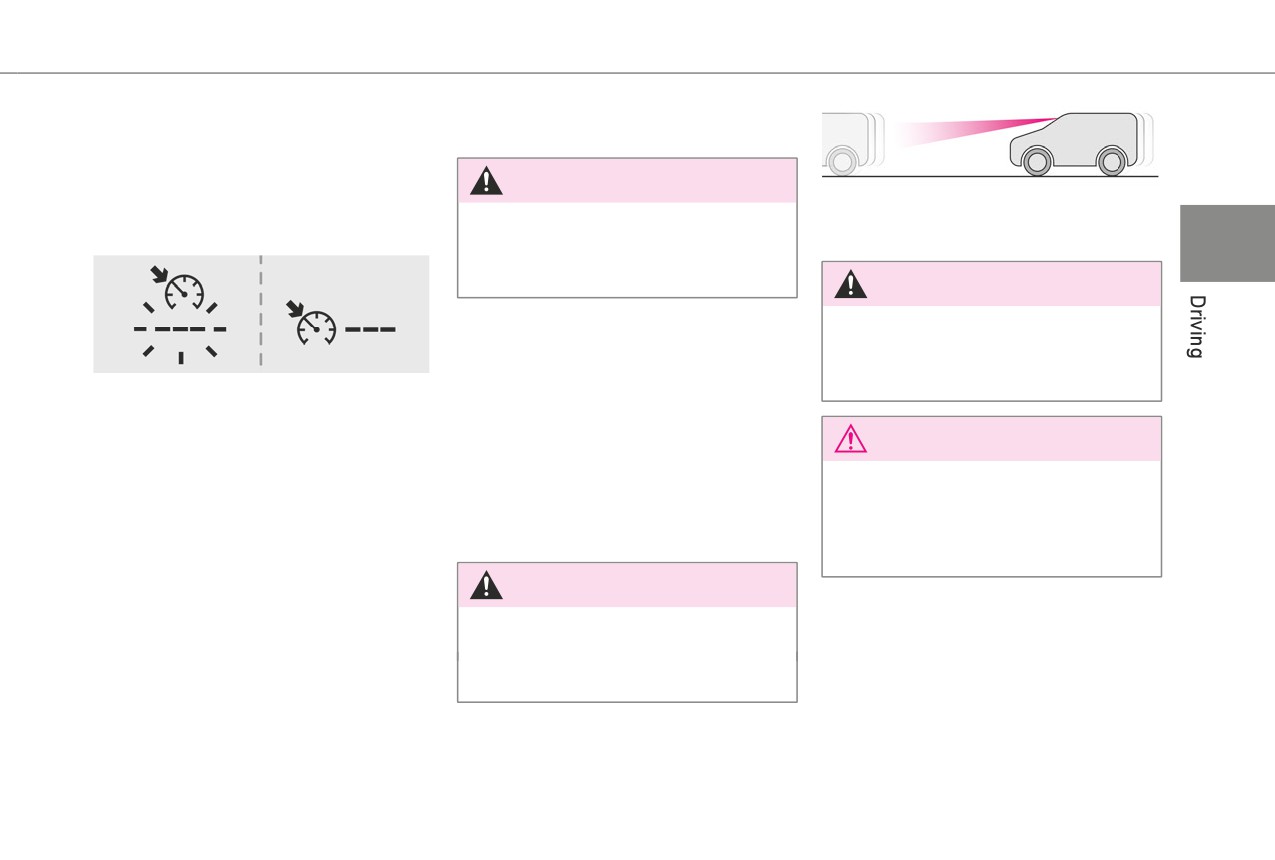Screen dimensions: 1275x860
Task: Click the flashing speed limiter gauge icon
Action: click(x=179, y=287)
